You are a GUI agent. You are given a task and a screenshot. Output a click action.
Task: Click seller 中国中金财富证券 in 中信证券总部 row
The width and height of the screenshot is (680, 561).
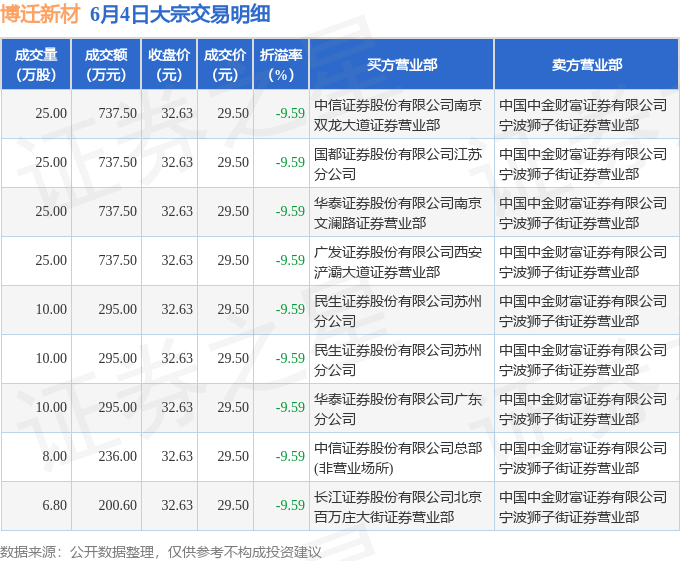583,458
